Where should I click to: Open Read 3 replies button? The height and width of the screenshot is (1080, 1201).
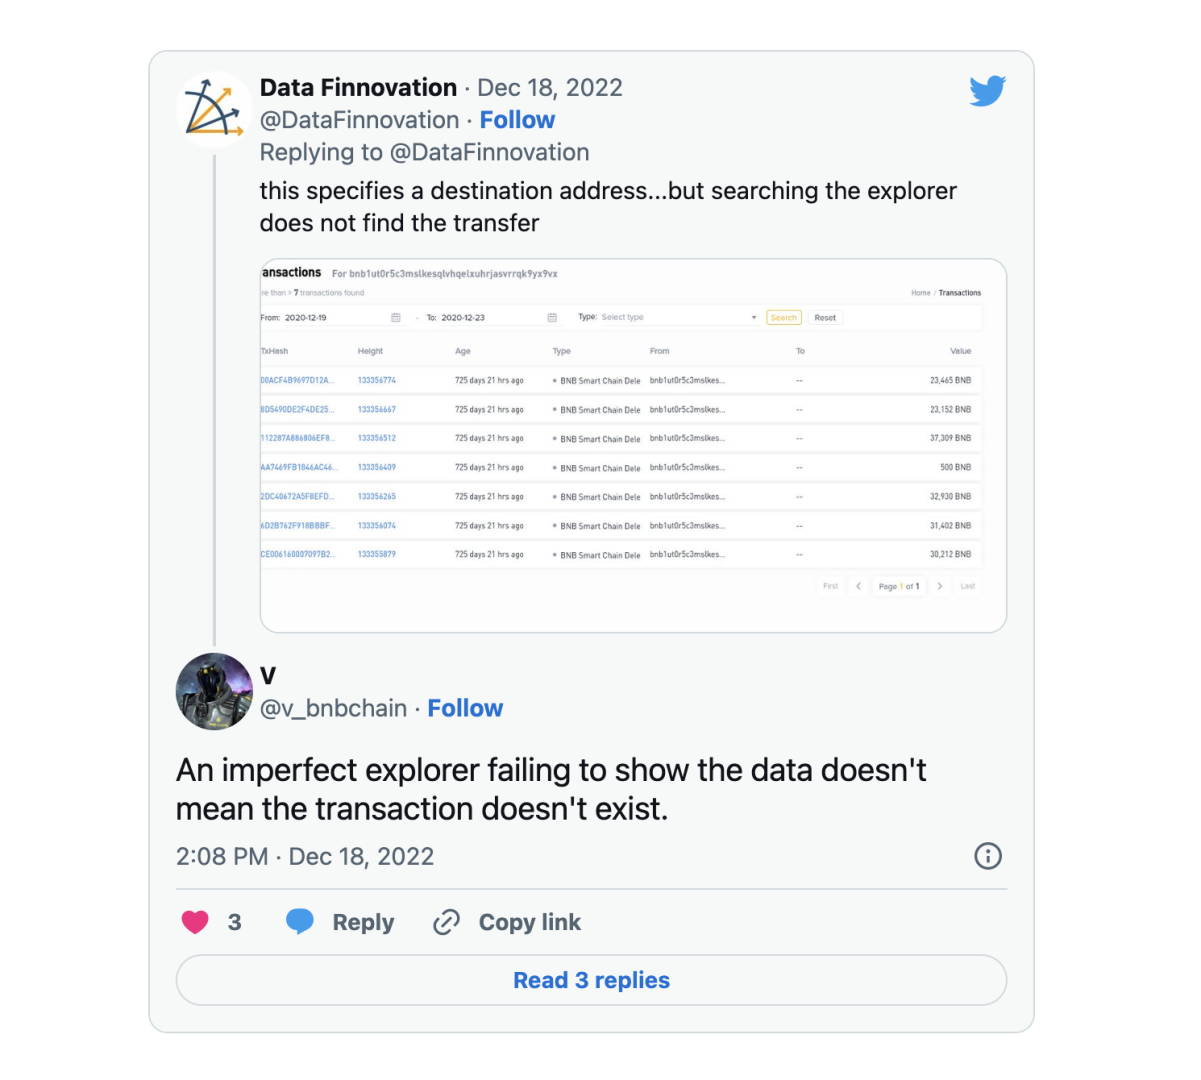(591, 980)
